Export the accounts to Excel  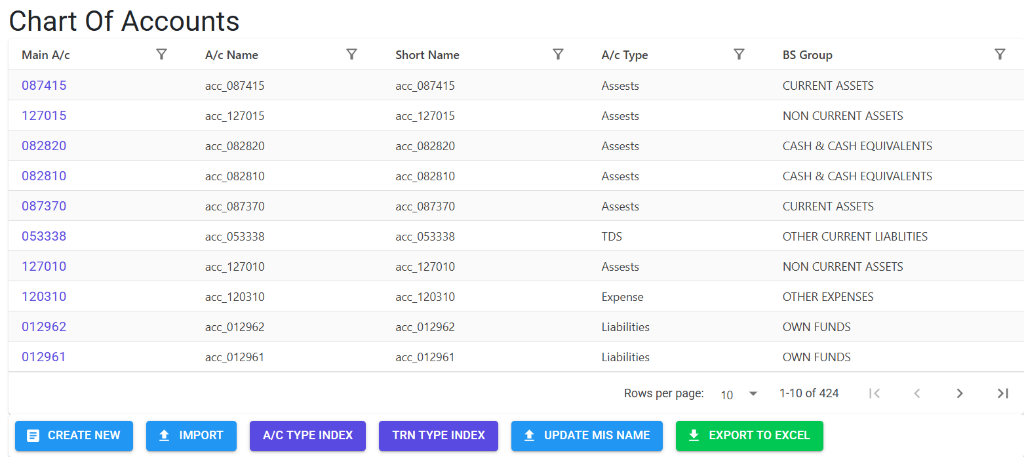(750, 435)
